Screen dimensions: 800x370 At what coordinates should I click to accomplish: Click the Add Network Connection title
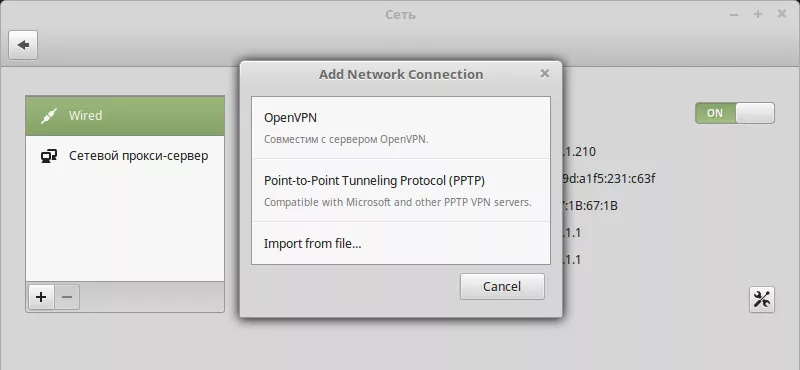pyautogui.click(x=401, y=75)
